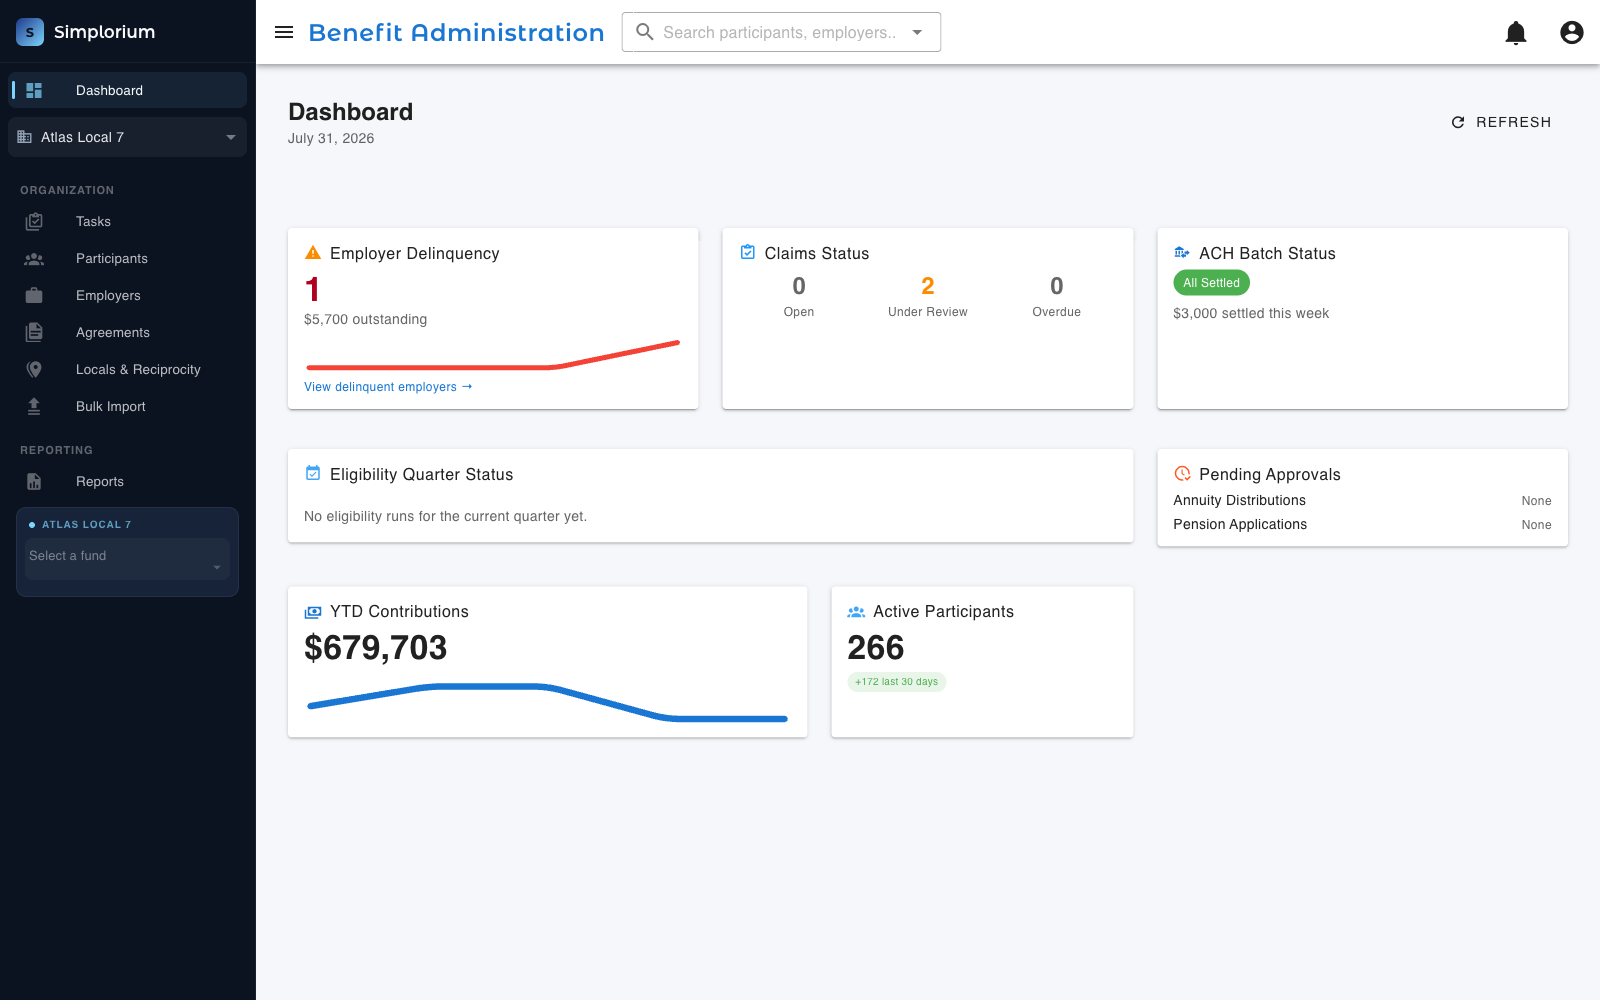The height and width of the screenshot is (1000, 1600).
Task: Open the Select a fund dropdown
Action: tap(127, 558)
